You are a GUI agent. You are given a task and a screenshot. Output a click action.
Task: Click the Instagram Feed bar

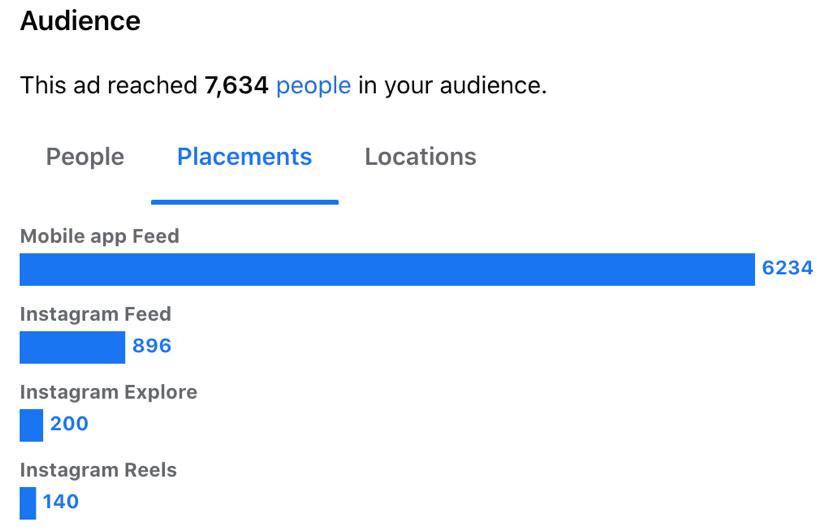click(x=72, y=347)
